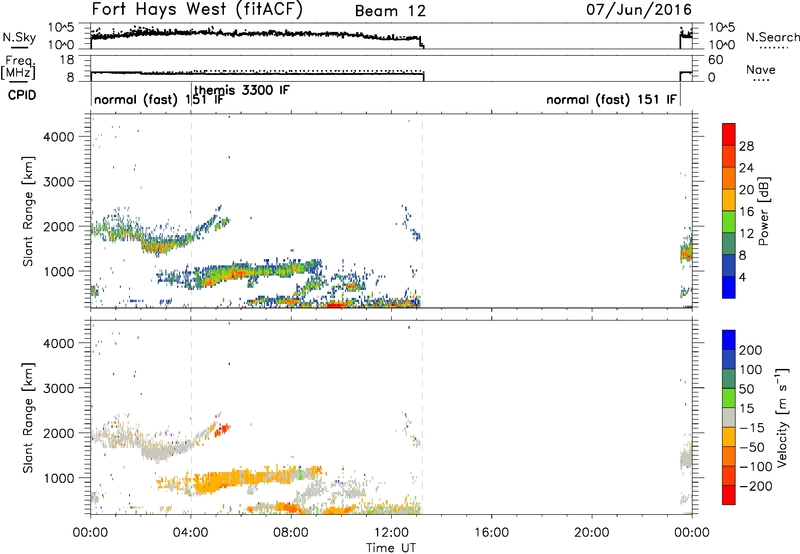This screenshot has height=554, width=800.
Task: Click the '16:00' time tick label
Action: [491, 533]
